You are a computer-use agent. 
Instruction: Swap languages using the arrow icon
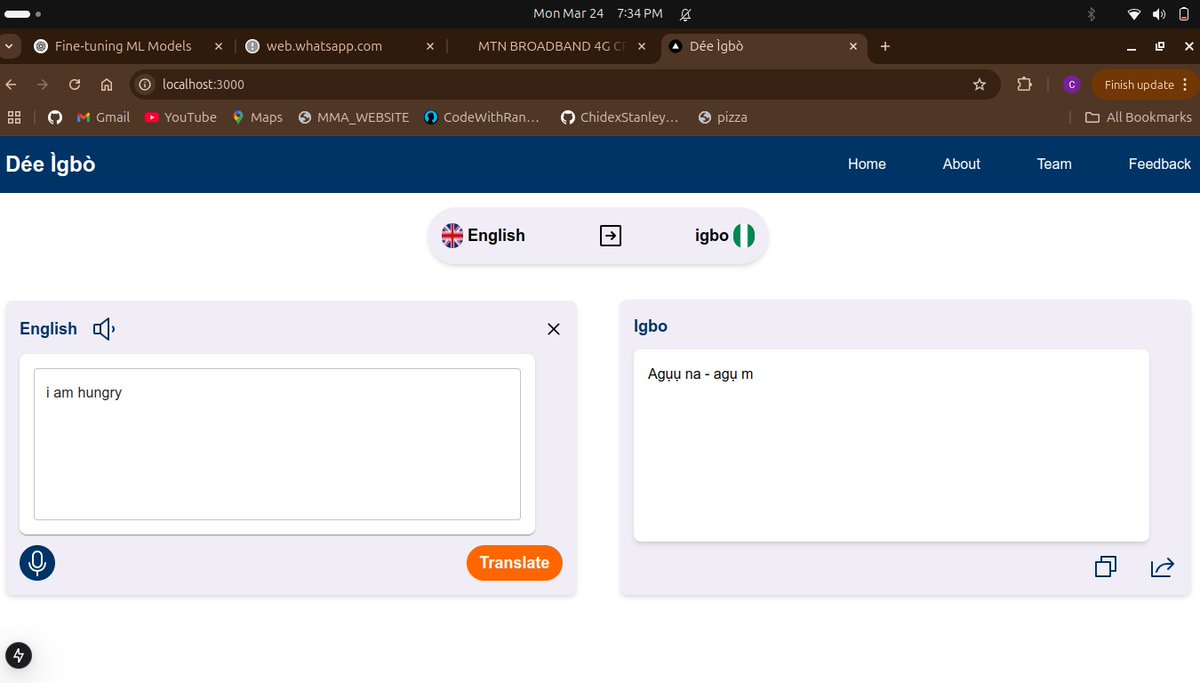(x=610, y=236)
